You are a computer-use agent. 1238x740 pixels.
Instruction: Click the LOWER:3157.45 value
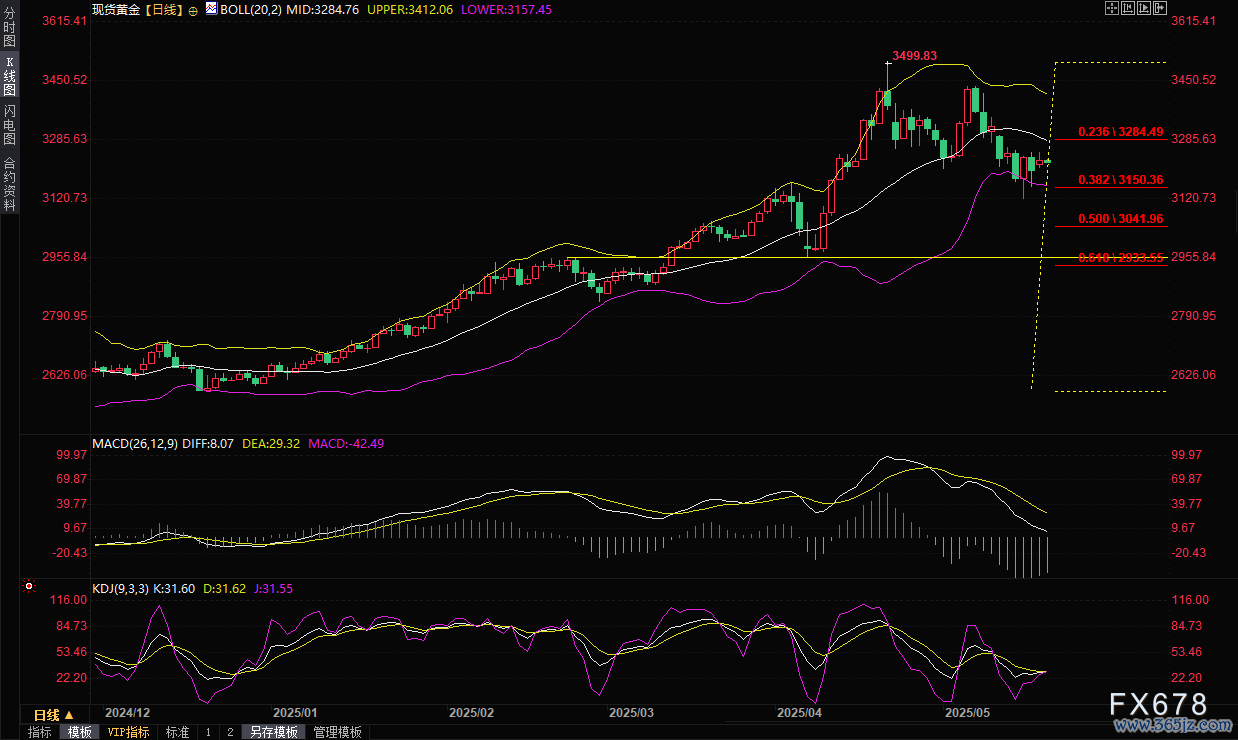pos(507,9)
